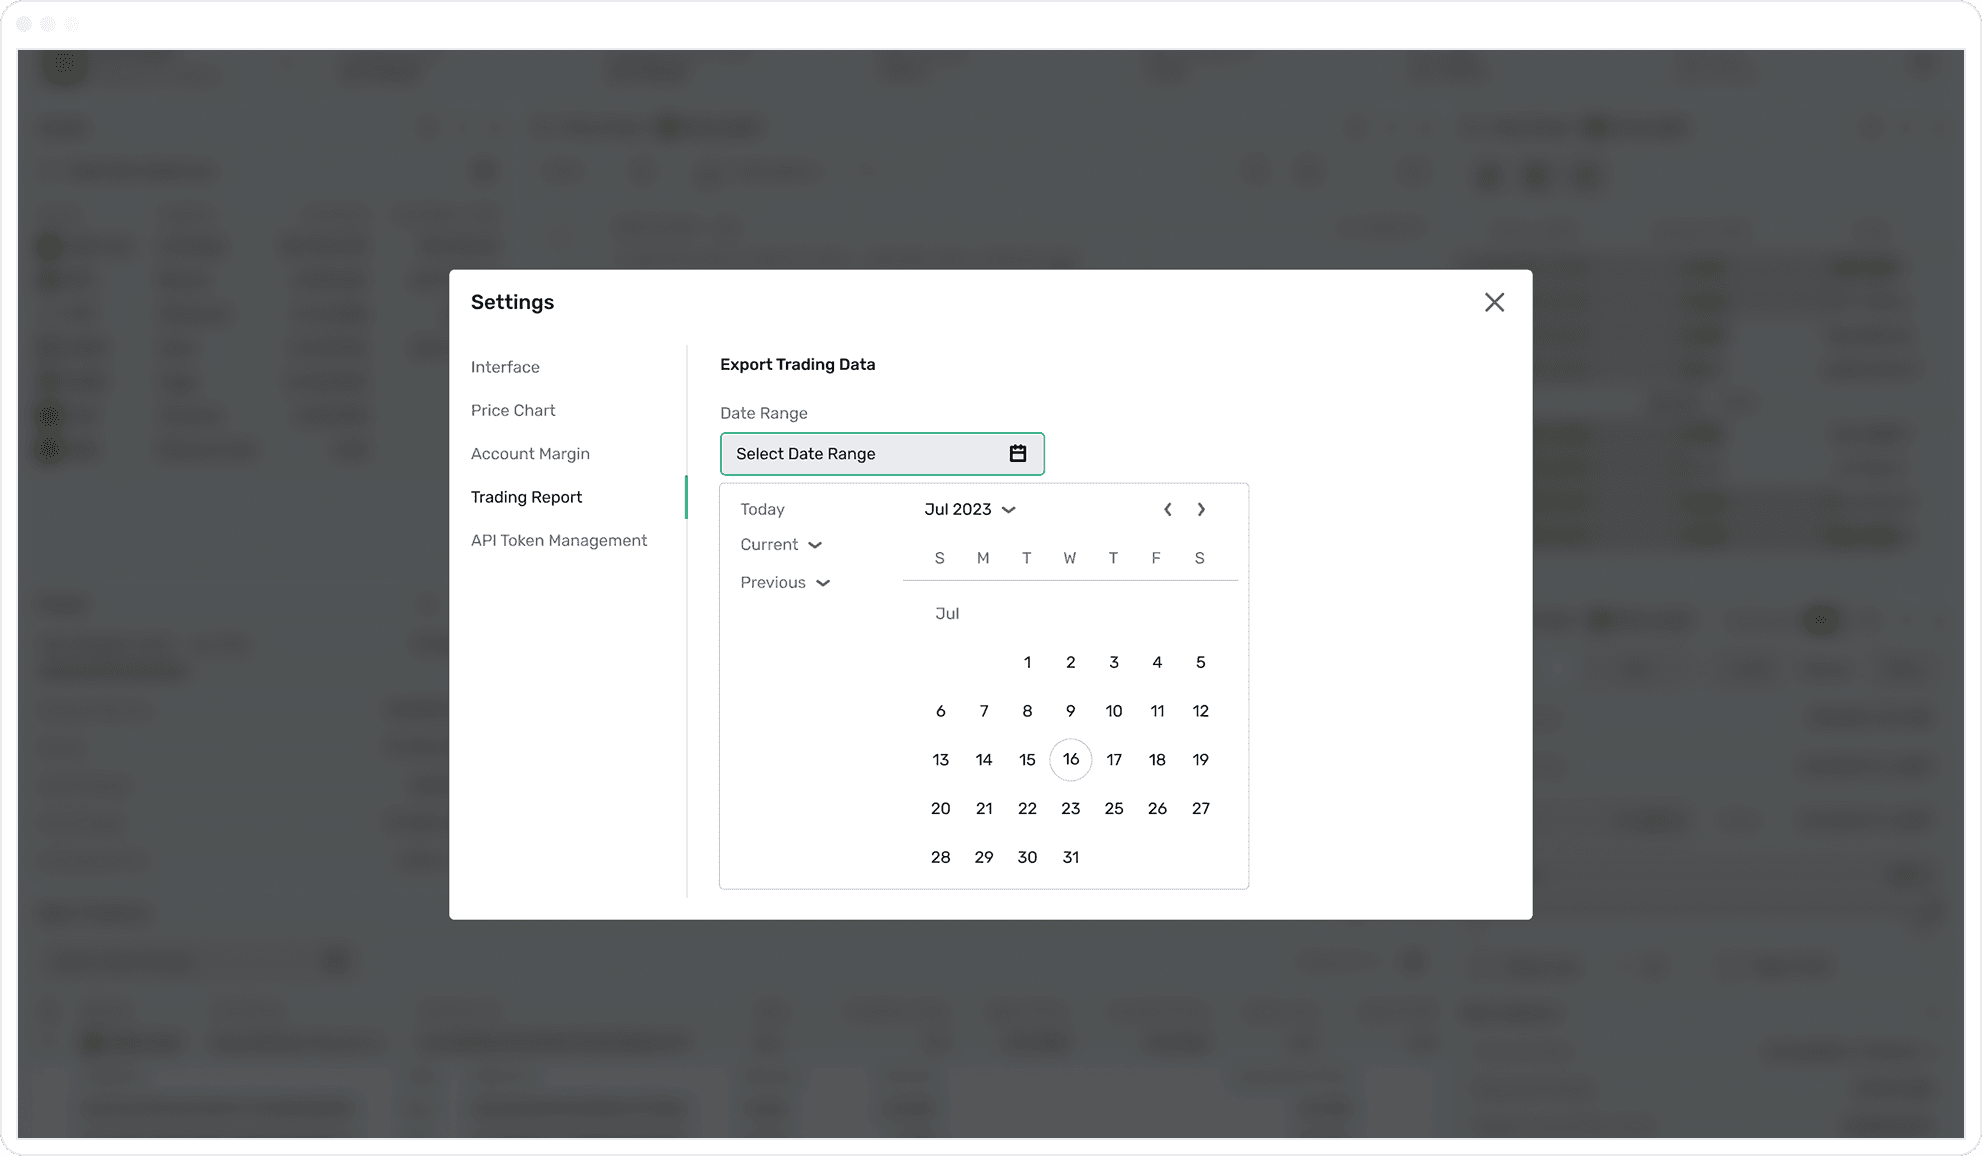Open the Jul 2023 month dropdown
Screen dimensions: 1982x1156
[969, 510]
